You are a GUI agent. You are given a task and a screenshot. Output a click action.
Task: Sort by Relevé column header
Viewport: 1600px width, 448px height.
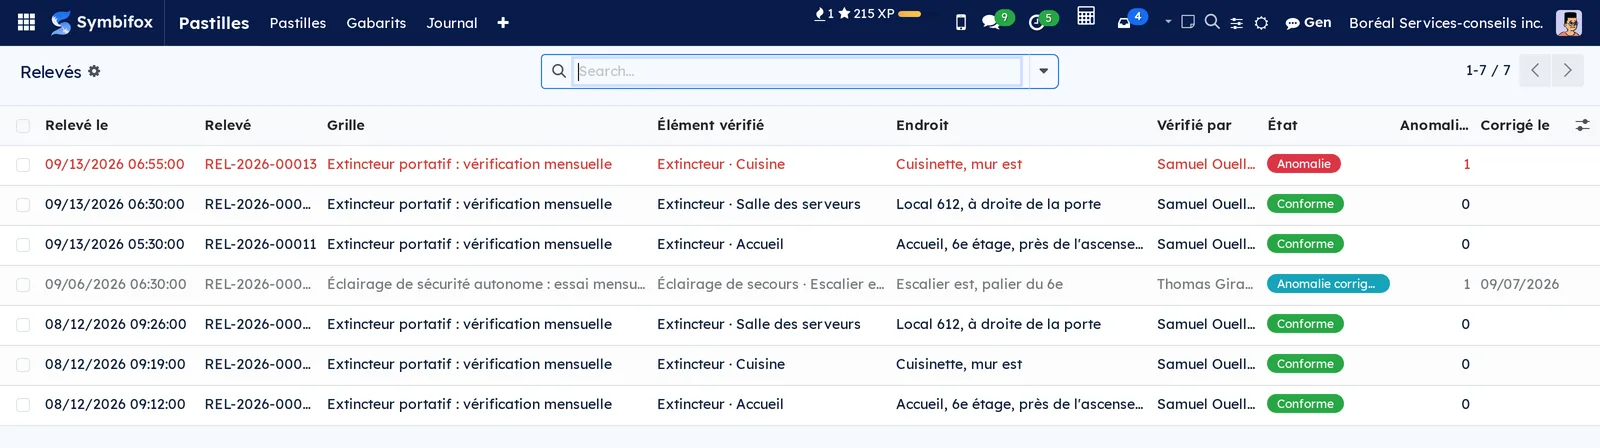tap(228, 125)
